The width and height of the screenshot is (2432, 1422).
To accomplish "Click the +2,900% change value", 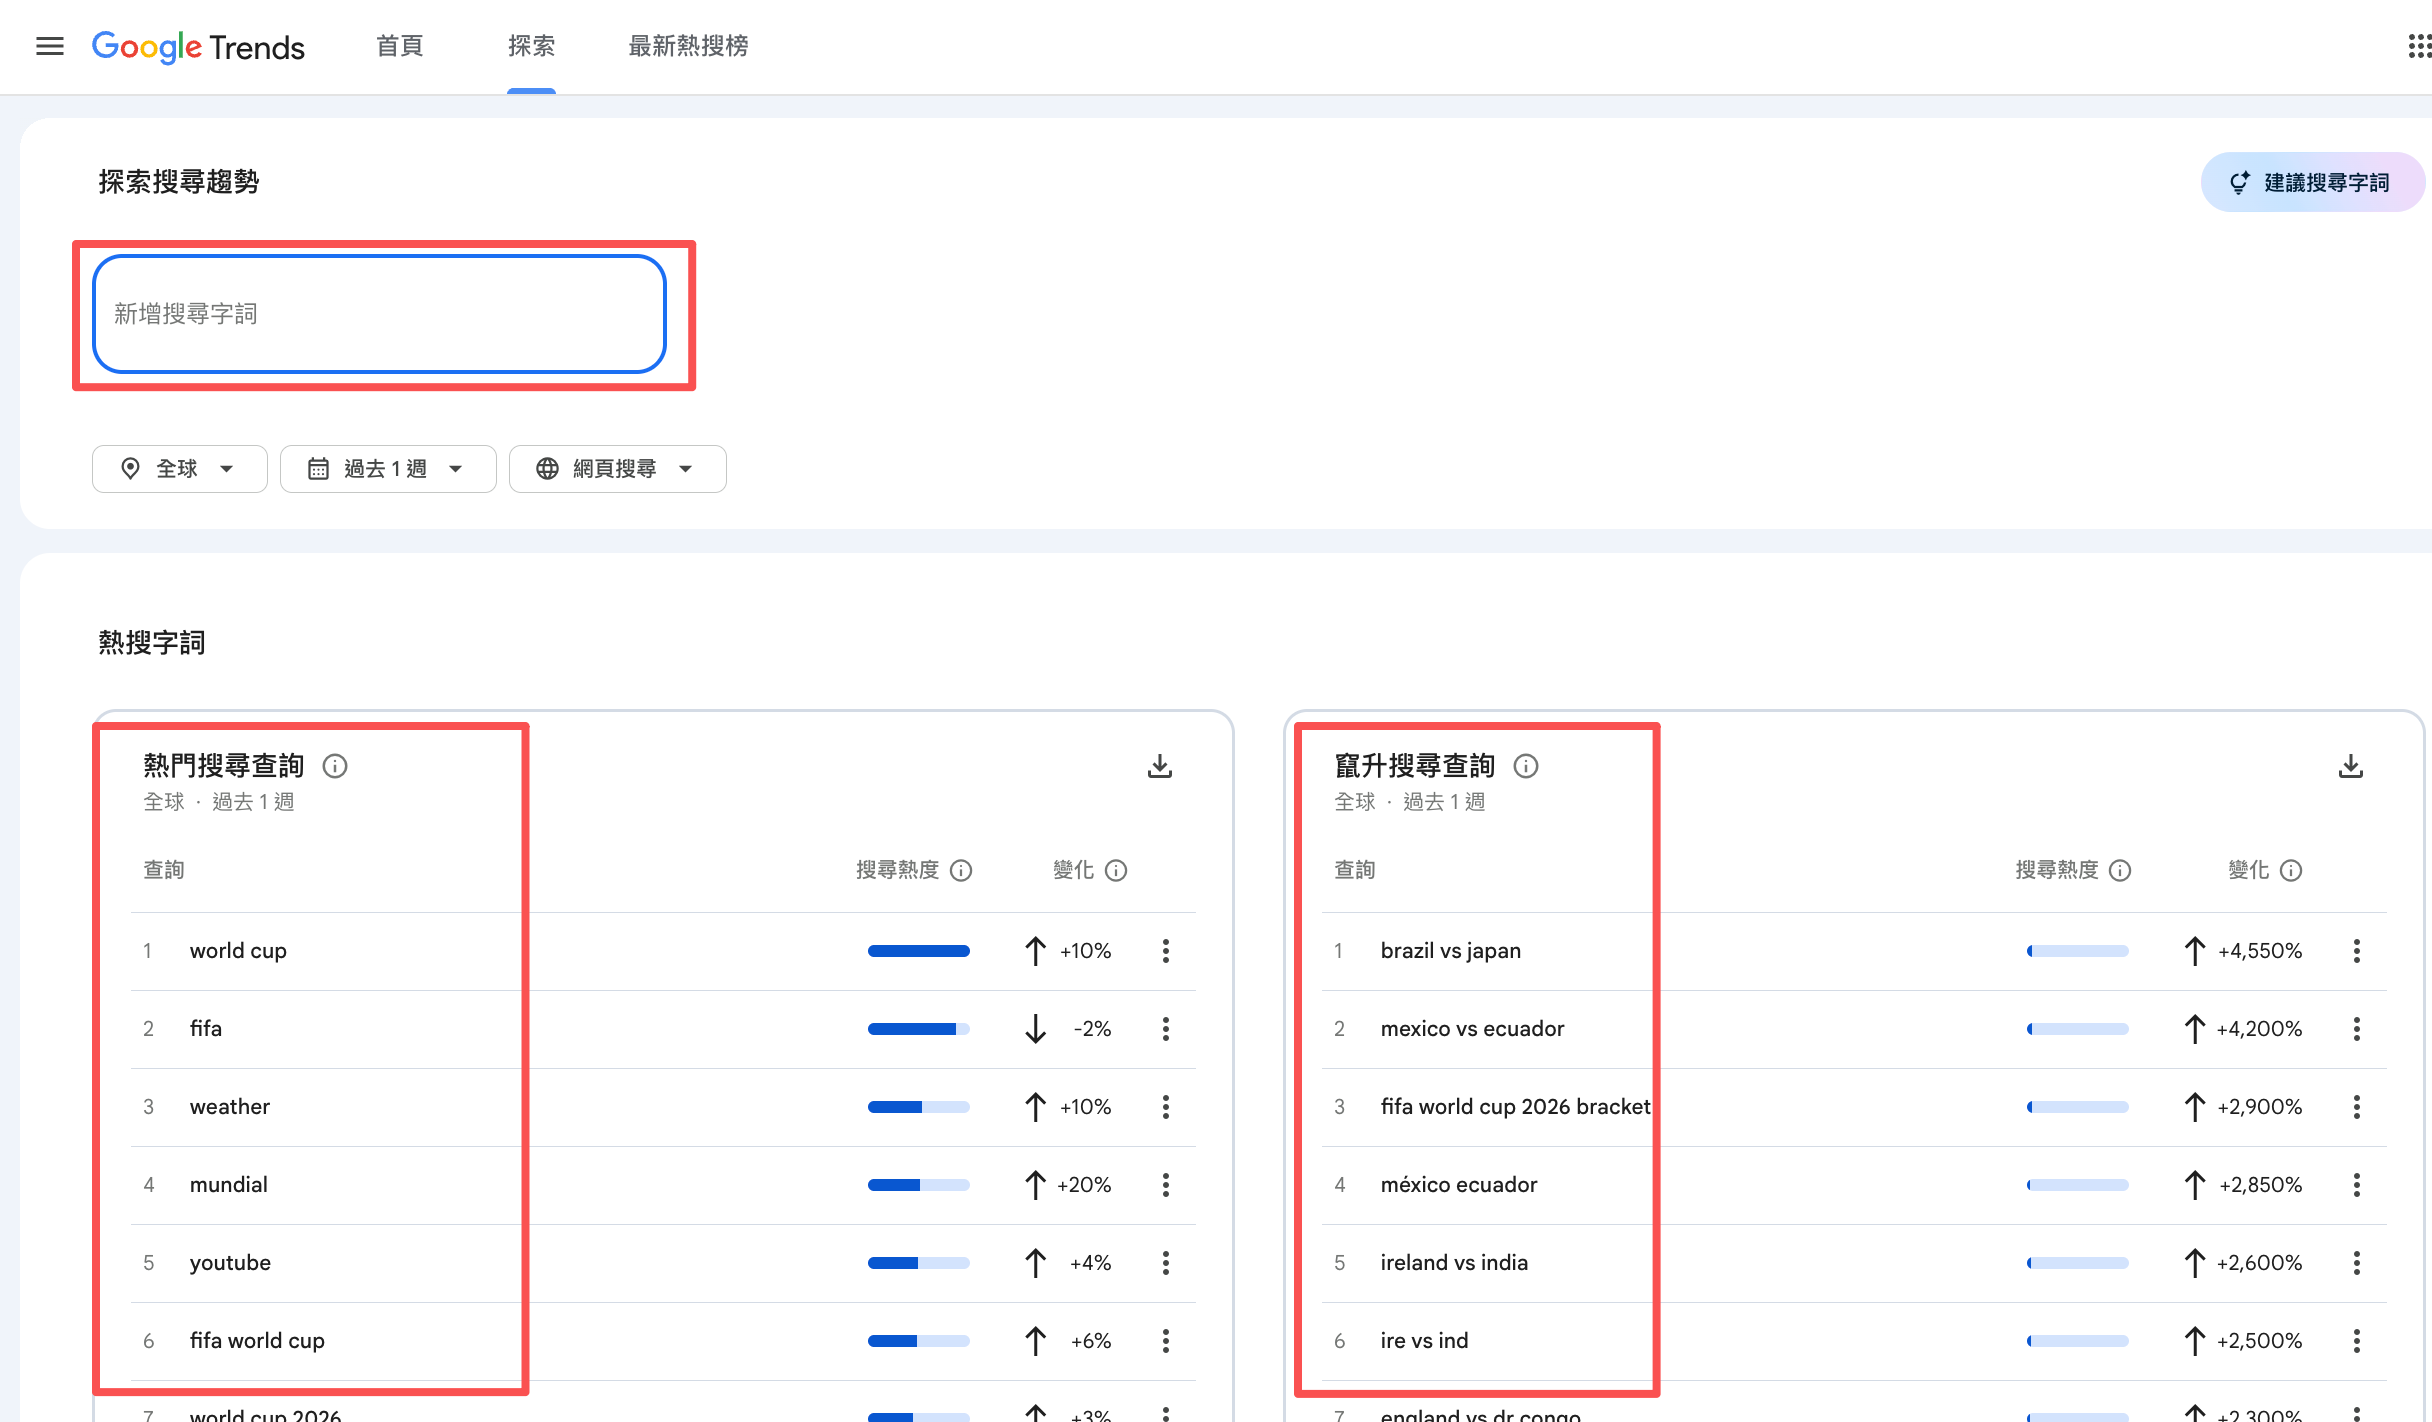I will (2260, 1107).
